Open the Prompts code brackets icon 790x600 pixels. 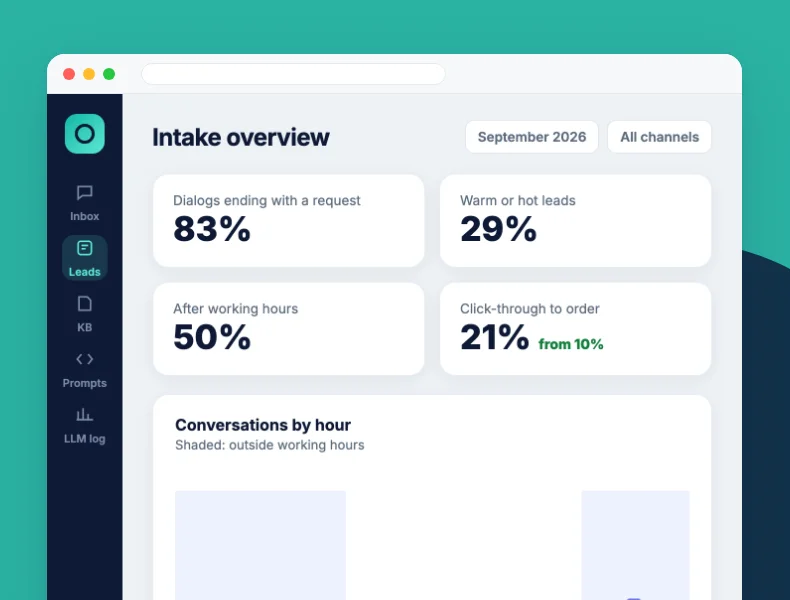tap(85, 359)
